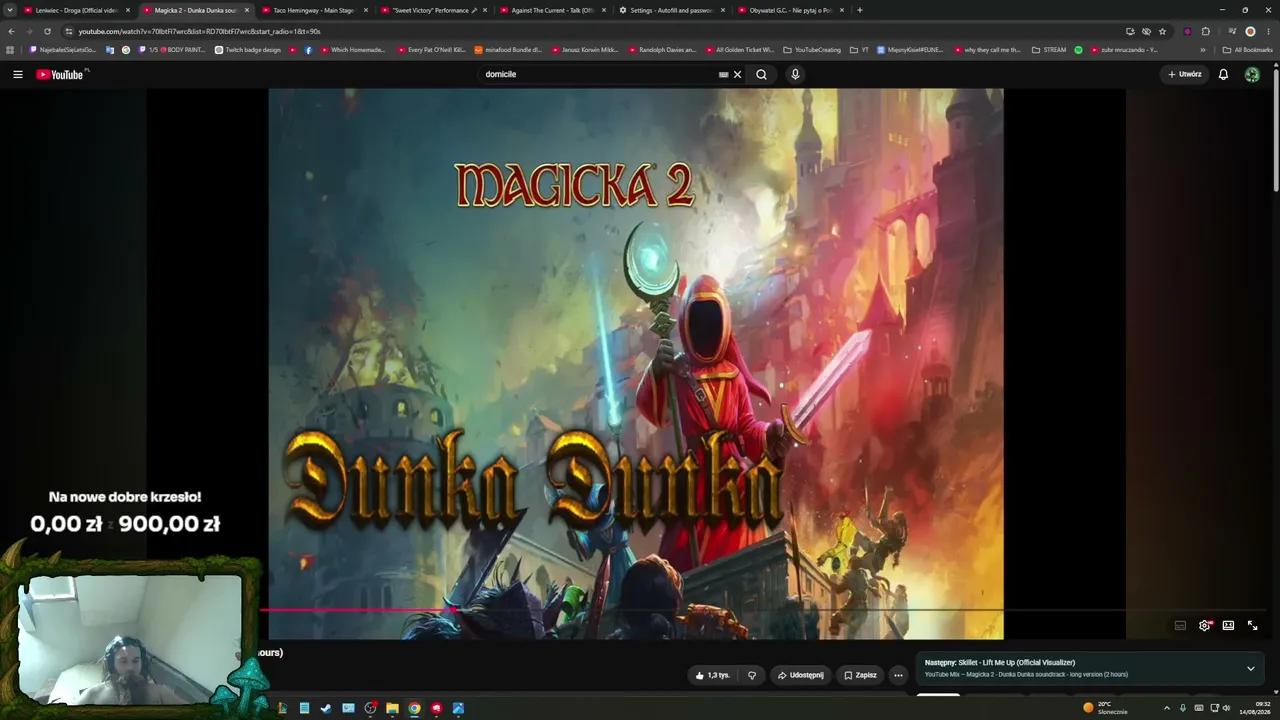Image resolution: width=1280 pixels, height=720 pixels.
Task: Switch the player to theater mode
Action: pyautogui.click(x=1228, y=626)
